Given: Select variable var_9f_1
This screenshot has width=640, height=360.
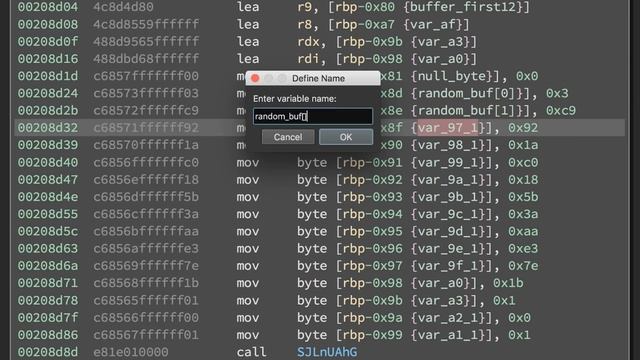Looking at the screenshot, I should point(447,266).
